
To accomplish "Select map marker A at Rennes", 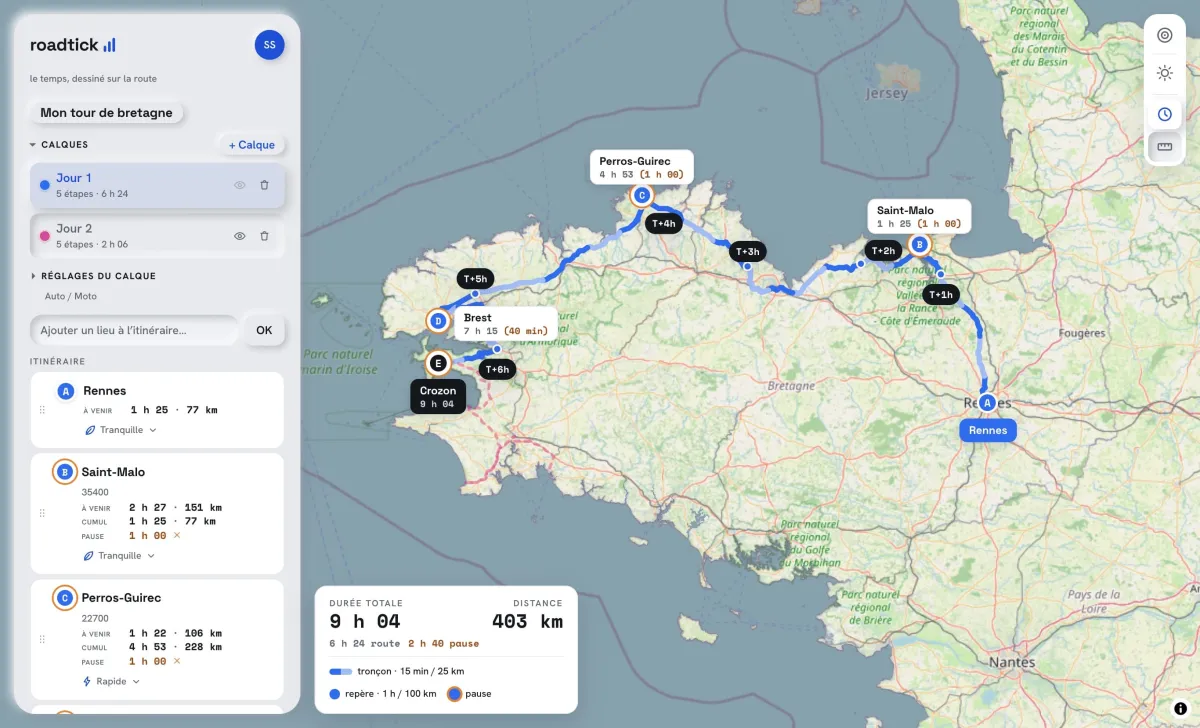I will [x=987, y=402].
